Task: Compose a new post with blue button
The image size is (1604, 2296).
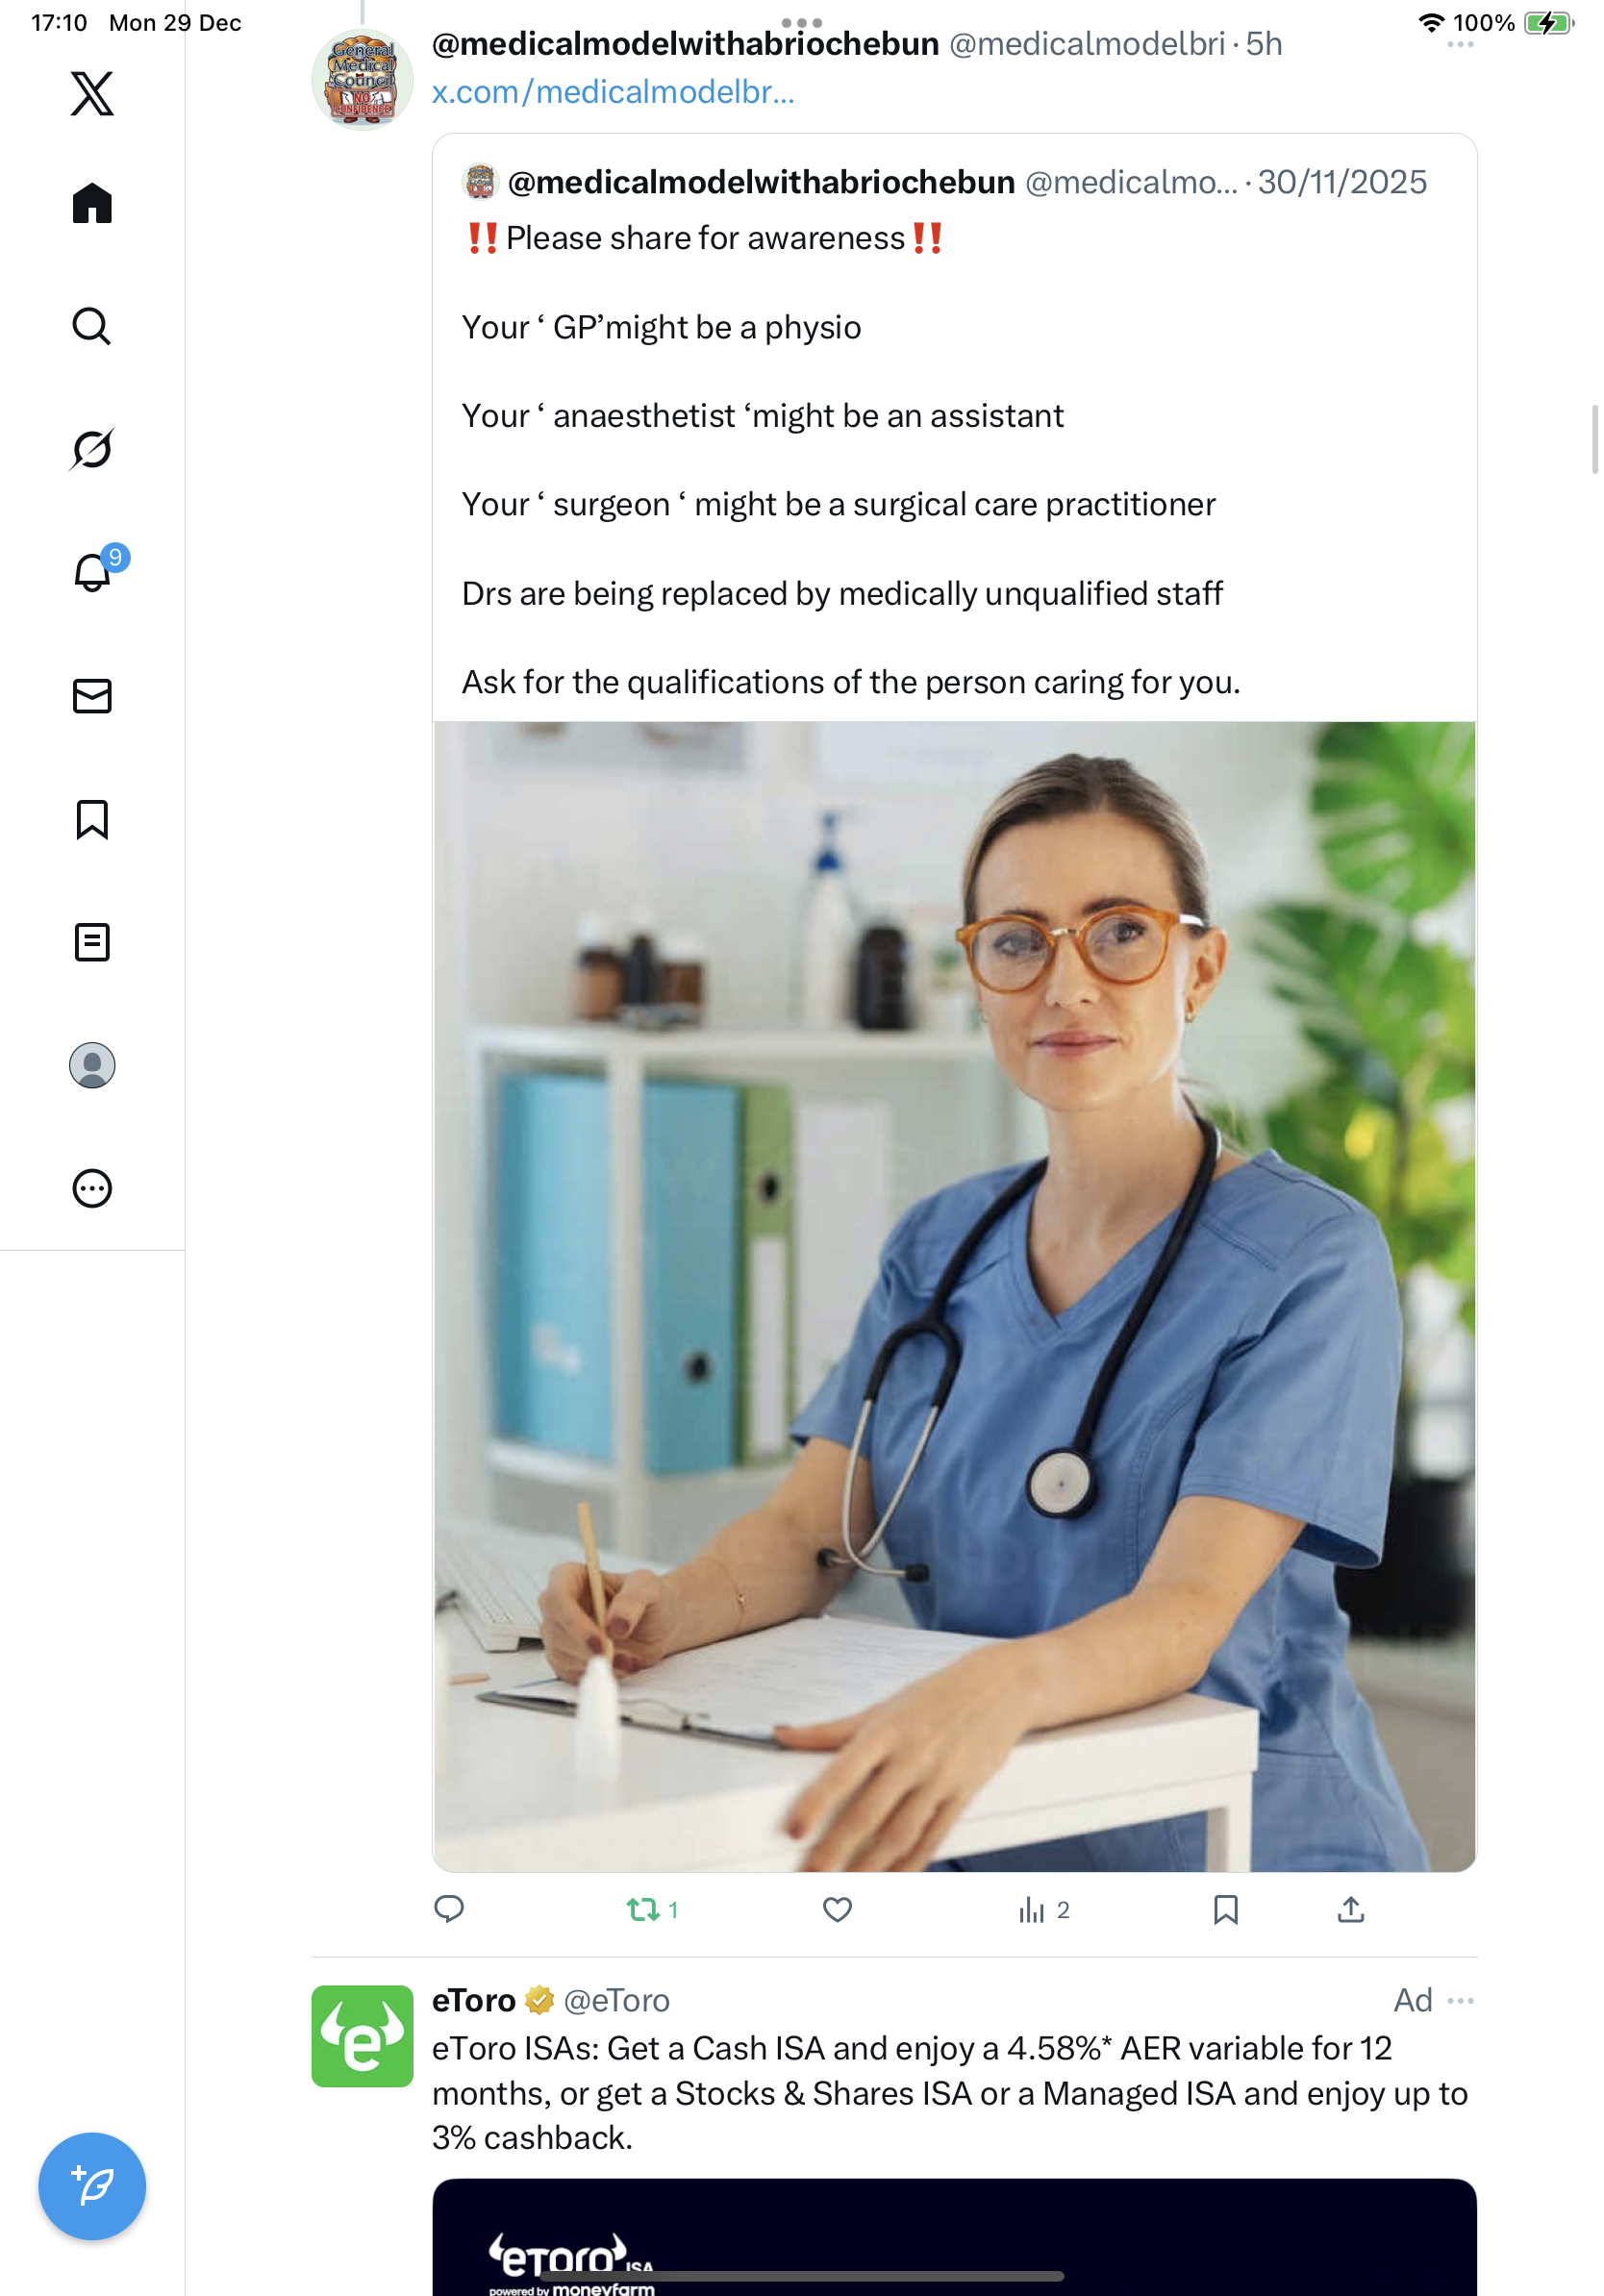Action: [92, 2186]
